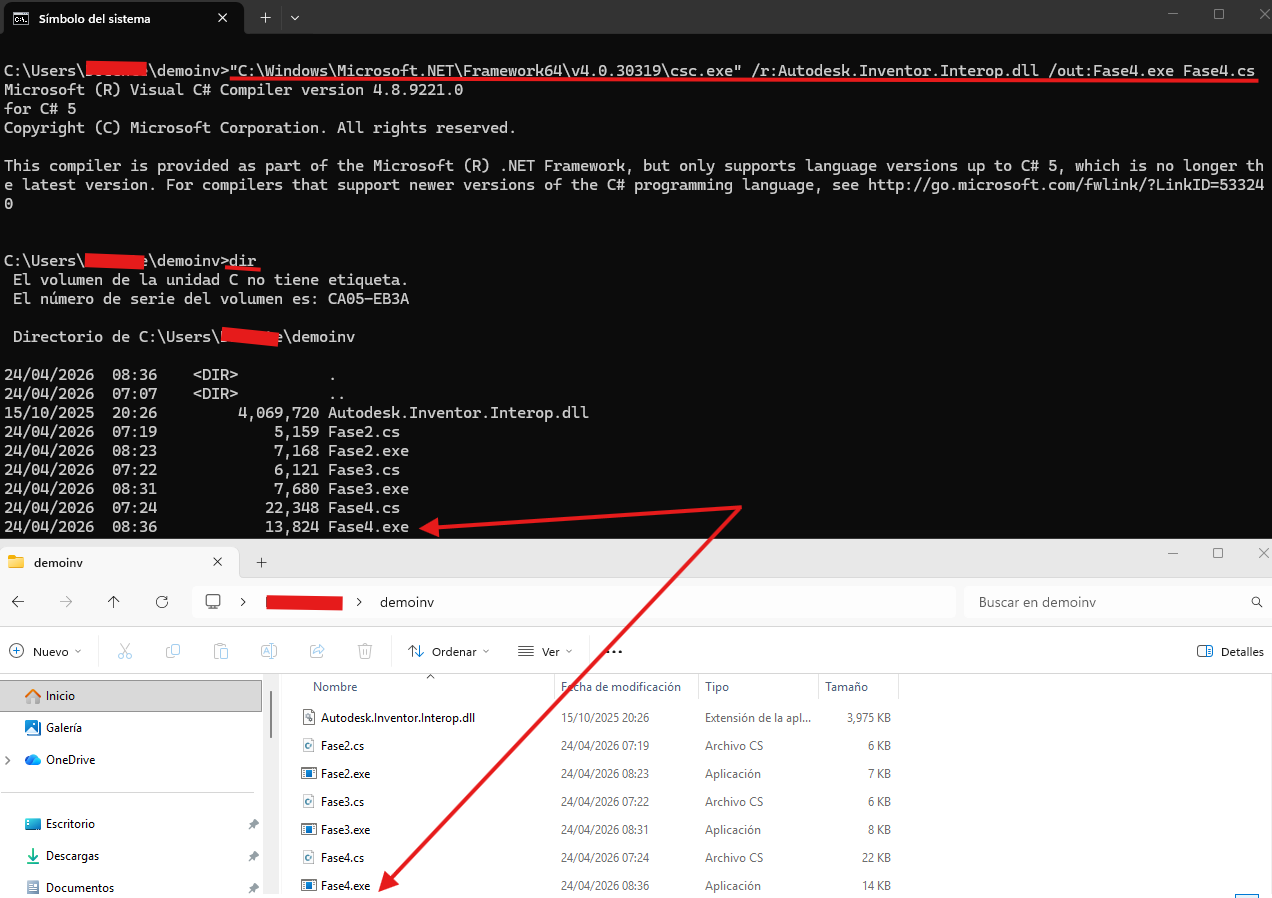Go up one folder level
Viewport: 1272px width, 898px height.
point(114,602)
